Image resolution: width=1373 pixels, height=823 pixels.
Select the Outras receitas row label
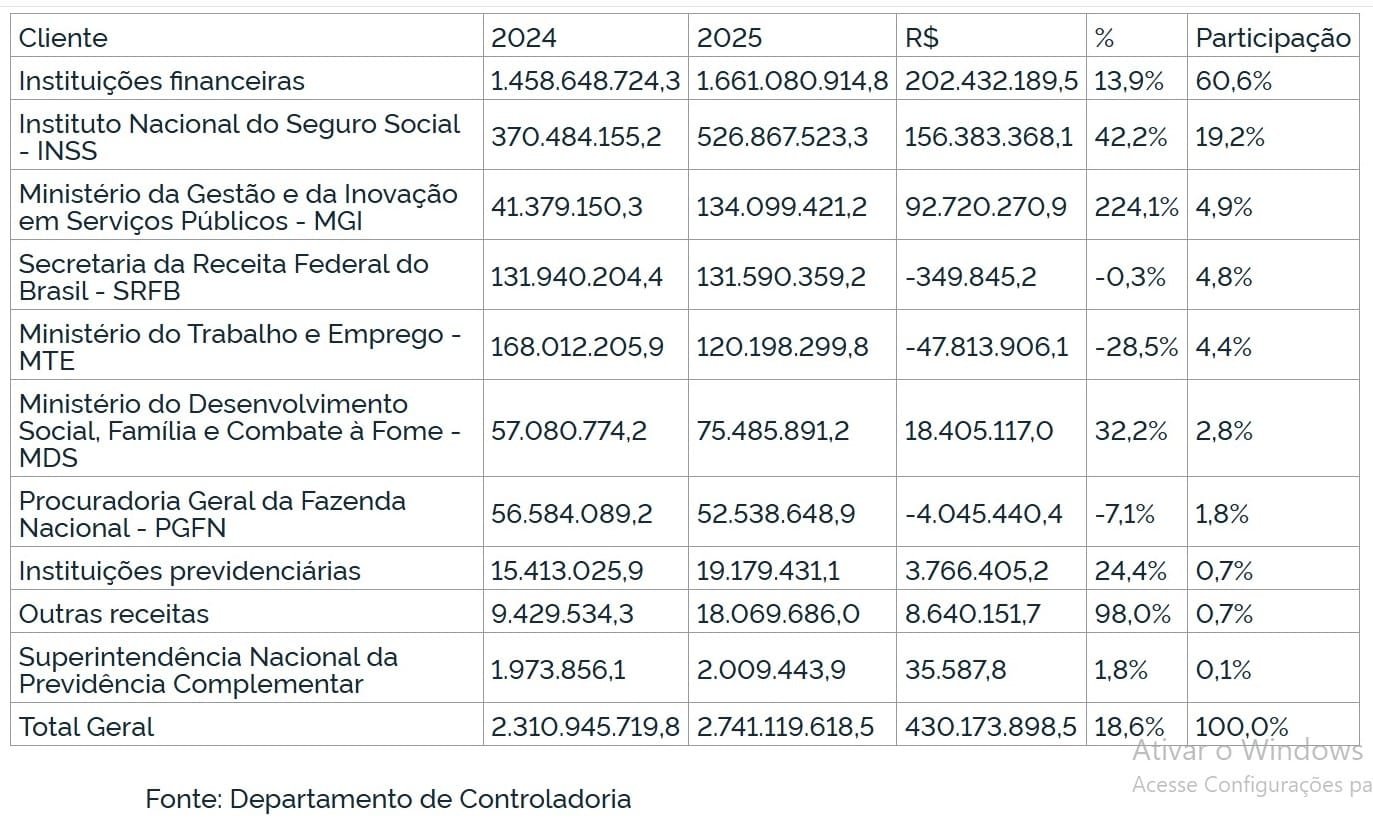pyautogui.click(x=114, y=614)
